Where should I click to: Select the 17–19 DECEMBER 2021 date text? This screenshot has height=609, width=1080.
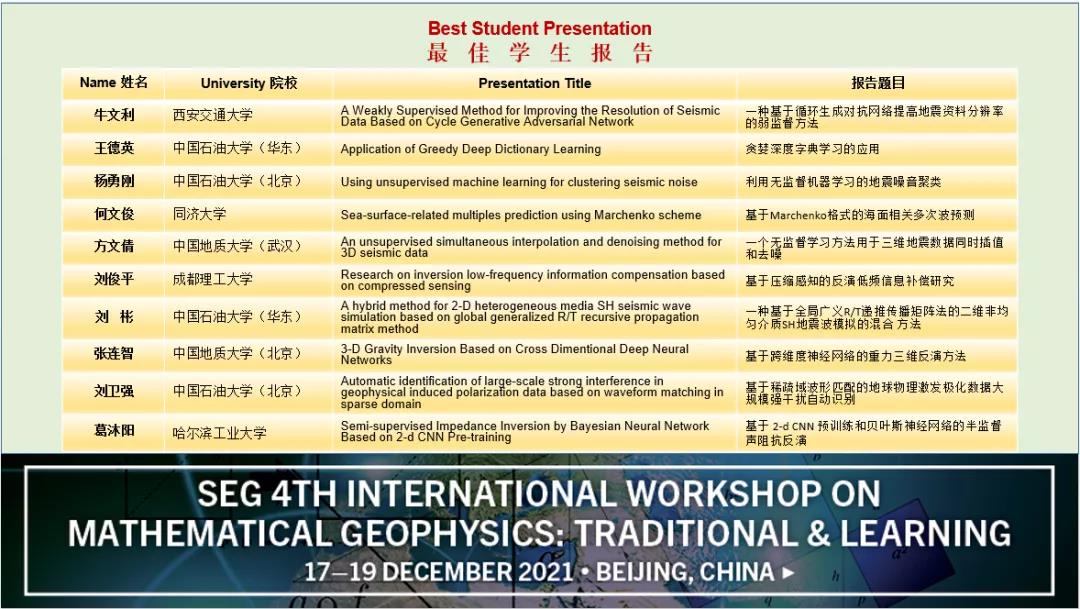tap(440, 573)
